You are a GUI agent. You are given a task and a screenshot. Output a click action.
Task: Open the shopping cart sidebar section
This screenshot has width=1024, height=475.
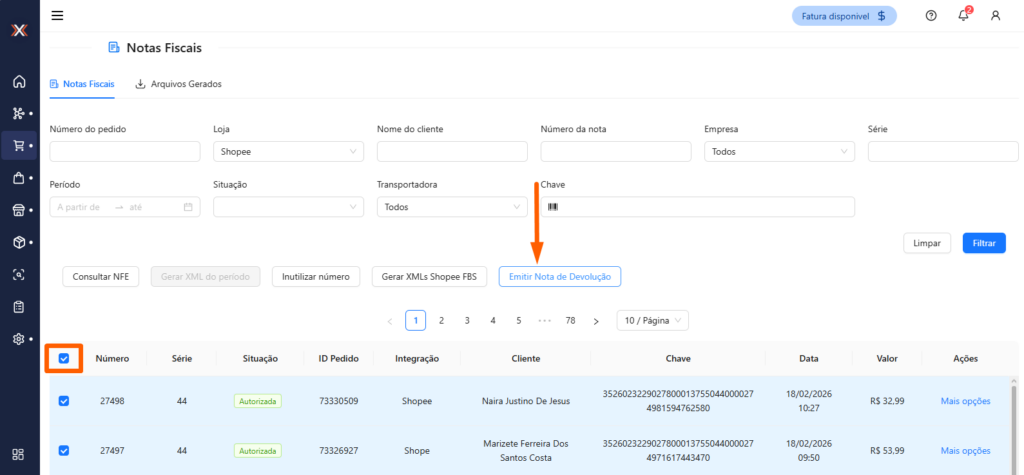(18, 145)
